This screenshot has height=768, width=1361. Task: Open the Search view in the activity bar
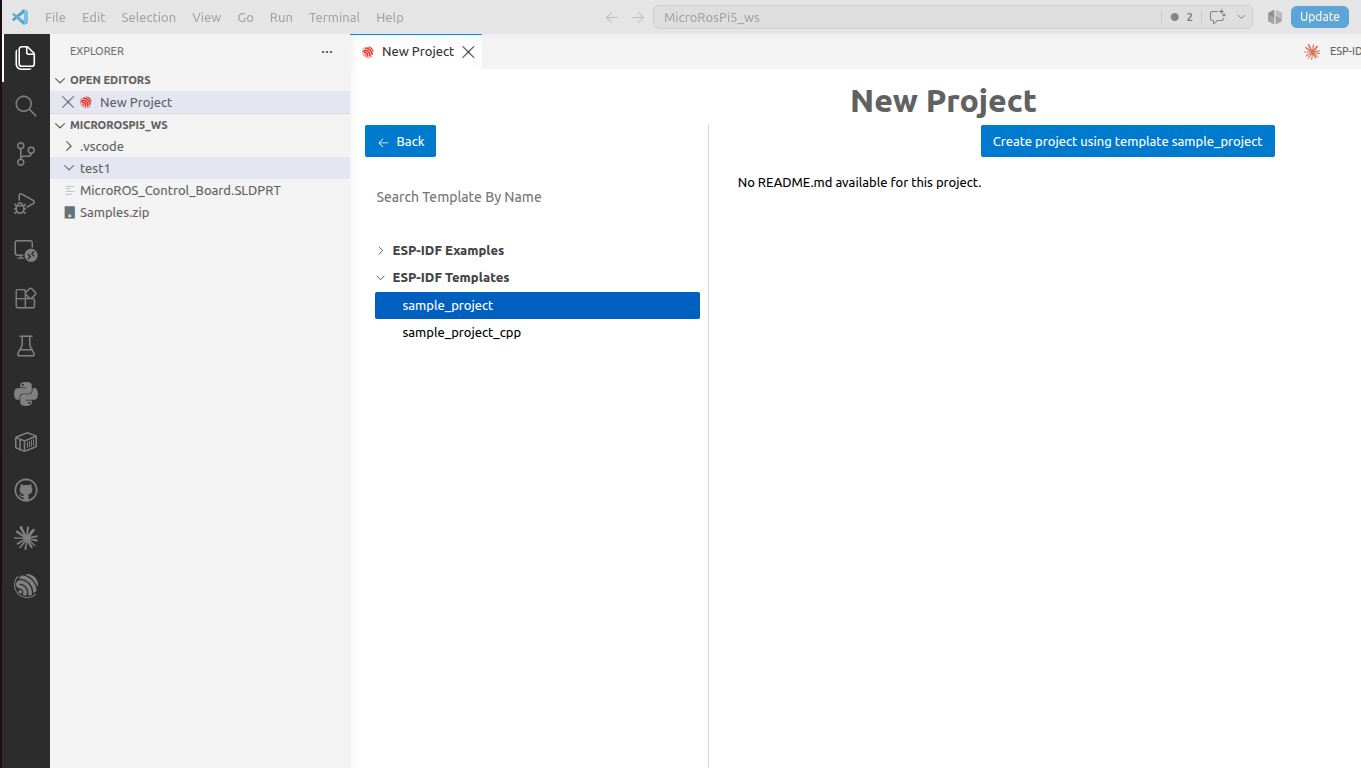(x=25, y=106)
